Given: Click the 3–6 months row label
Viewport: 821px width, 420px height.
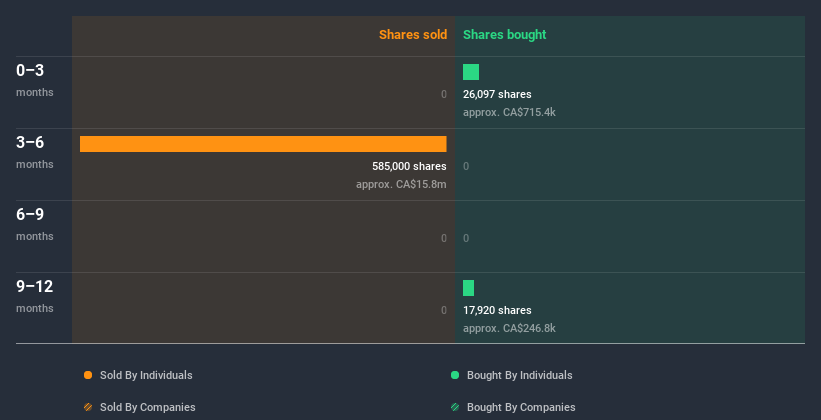Looking at the screenshot, I should (x=35, y=152).
